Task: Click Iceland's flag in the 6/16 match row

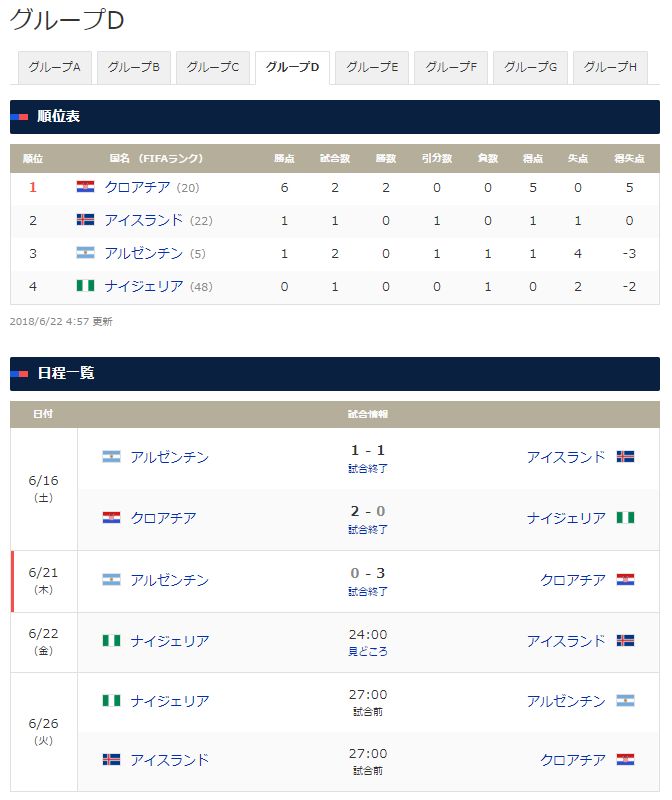Action: point(625,457)
